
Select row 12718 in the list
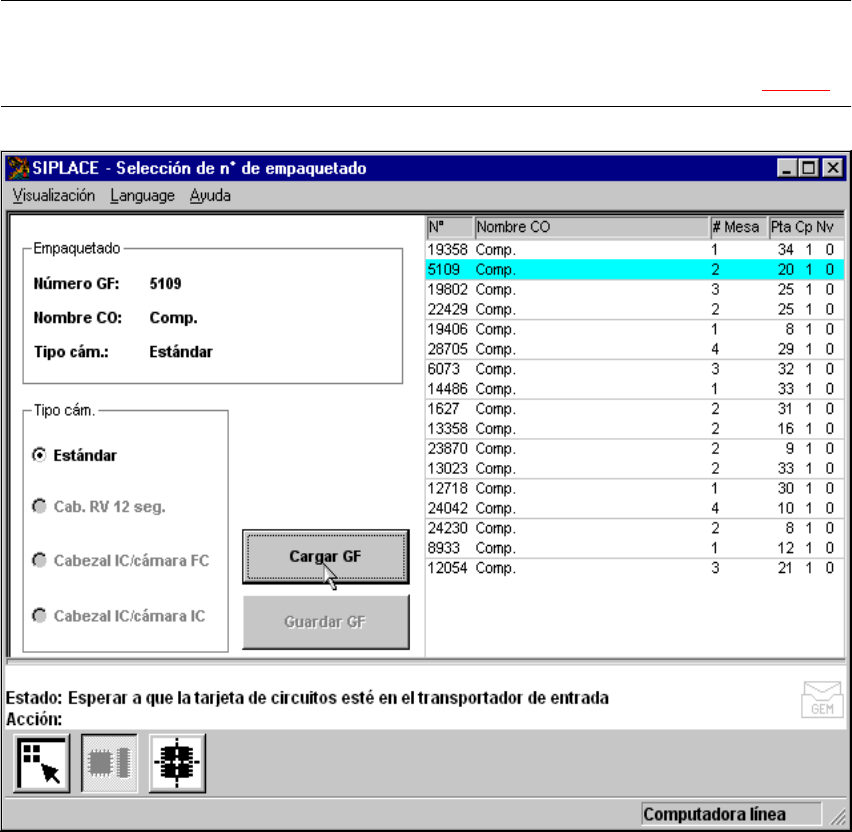point(635,489)
